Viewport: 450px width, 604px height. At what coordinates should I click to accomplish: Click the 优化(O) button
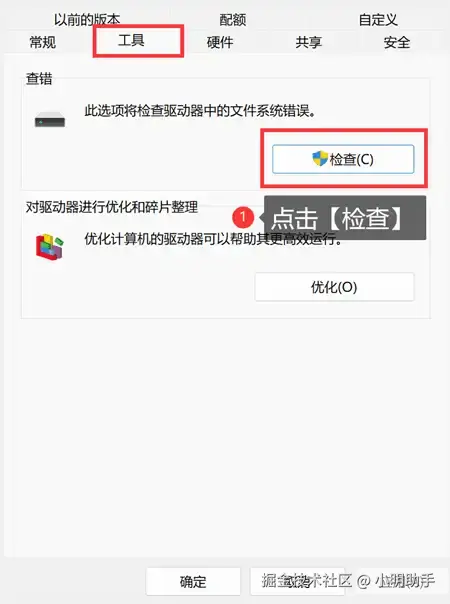point(334,287)
